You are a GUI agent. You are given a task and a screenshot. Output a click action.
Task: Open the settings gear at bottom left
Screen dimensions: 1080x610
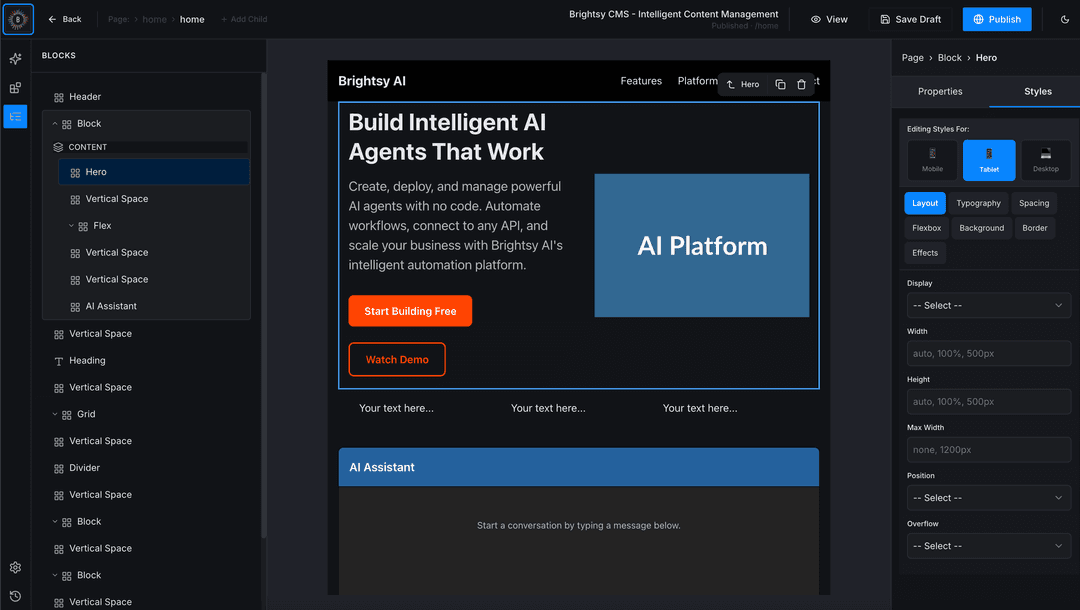(15, 567)
